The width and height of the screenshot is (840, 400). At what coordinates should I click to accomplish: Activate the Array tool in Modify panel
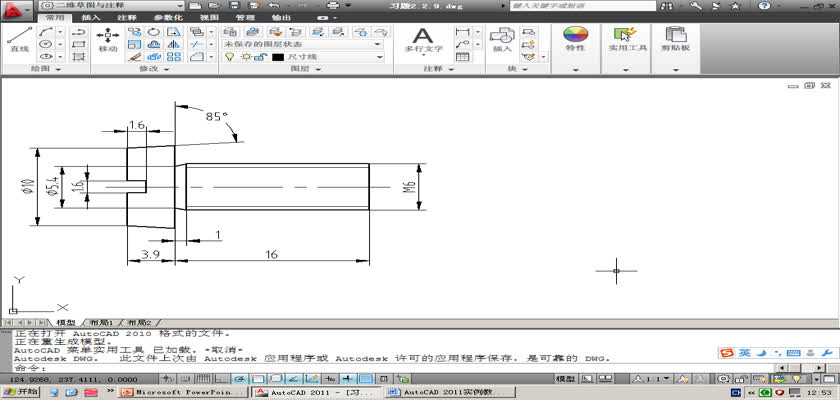(174, 56)
